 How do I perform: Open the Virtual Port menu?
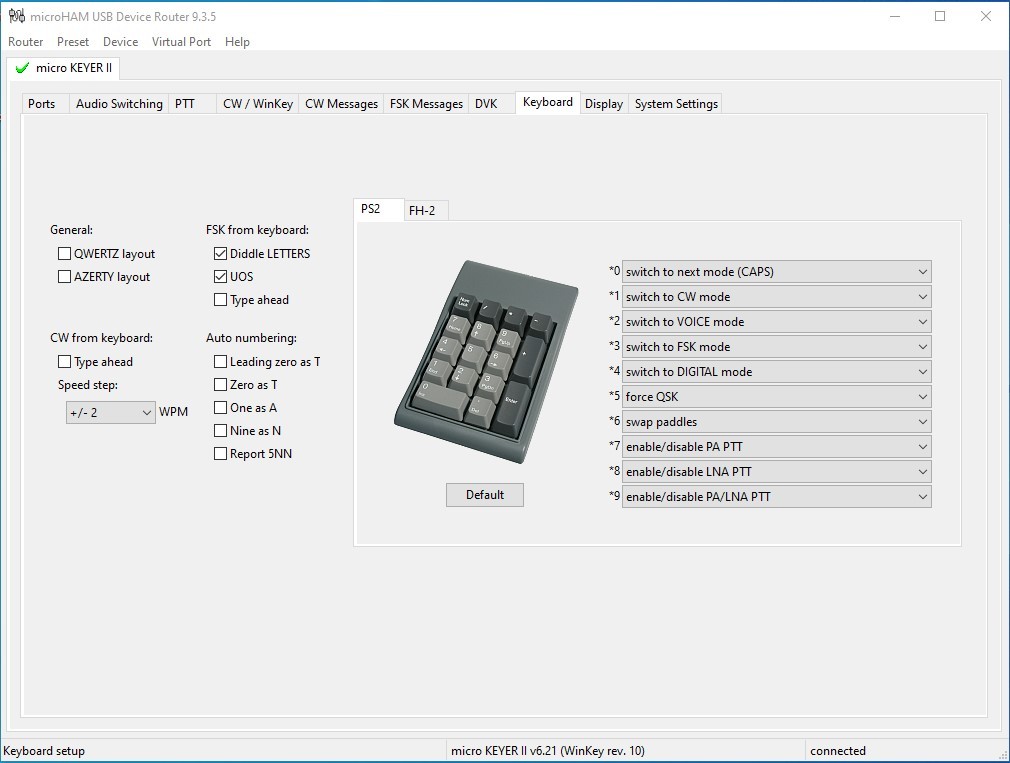(182, 42)
